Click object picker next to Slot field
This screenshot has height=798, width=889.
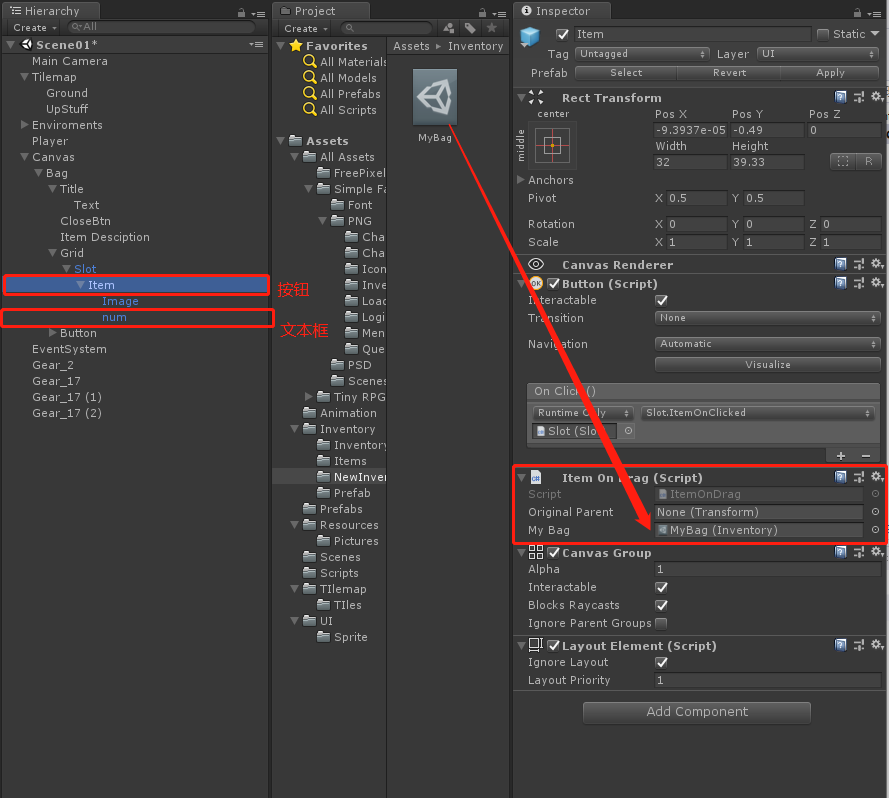pos(628,431)
